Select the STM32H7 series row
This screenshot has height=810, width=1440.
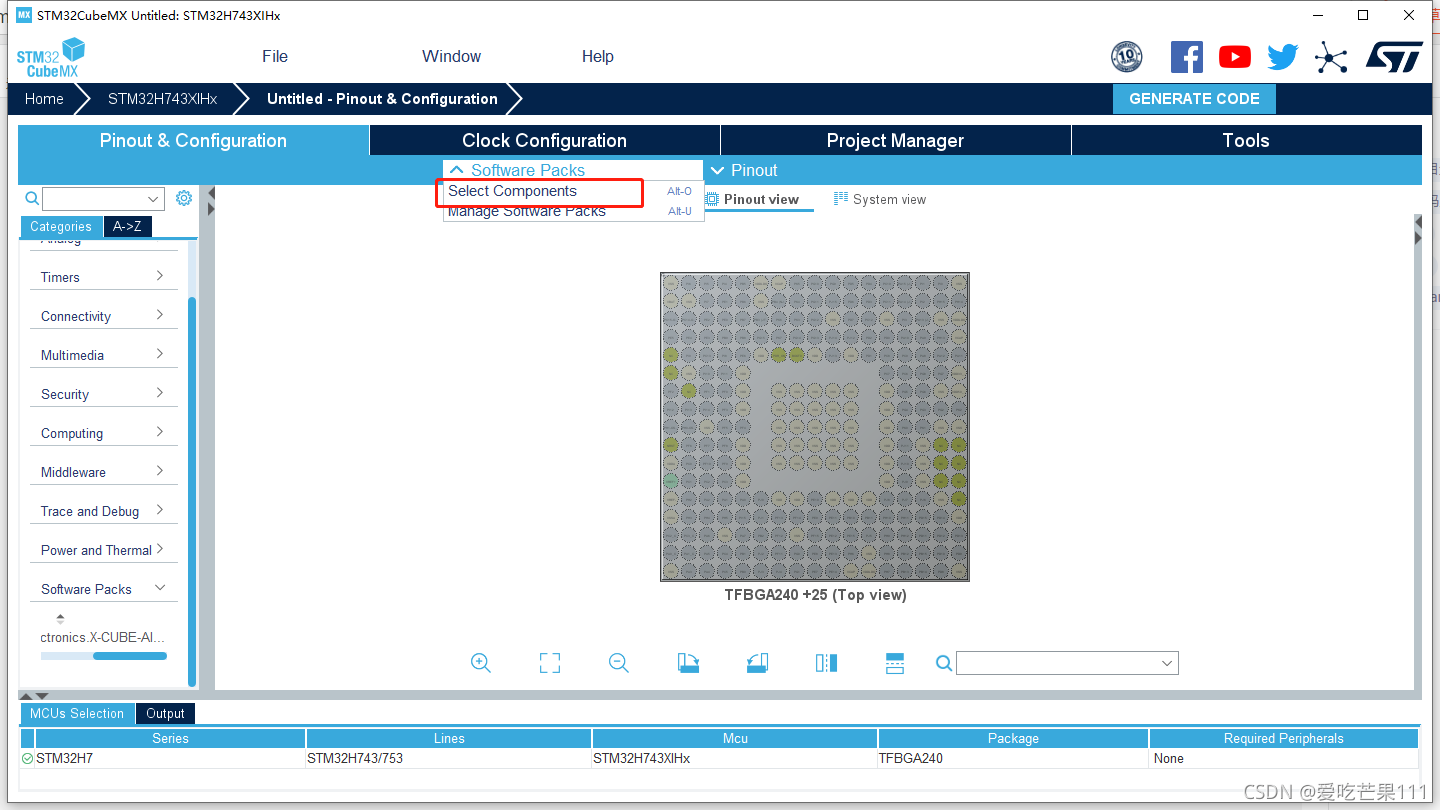pos(720,758)
